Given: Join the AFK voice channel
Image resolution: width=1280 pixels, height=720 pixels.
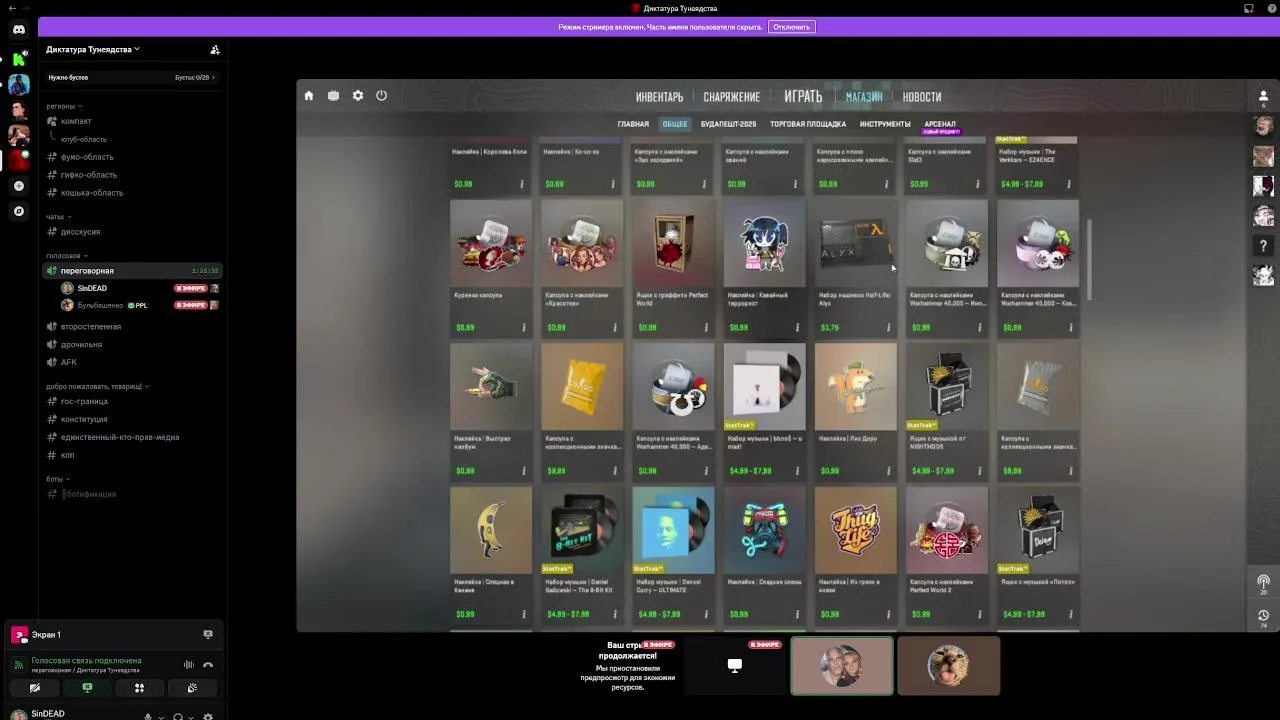Looking at the screenshot, I should (69, 362).
